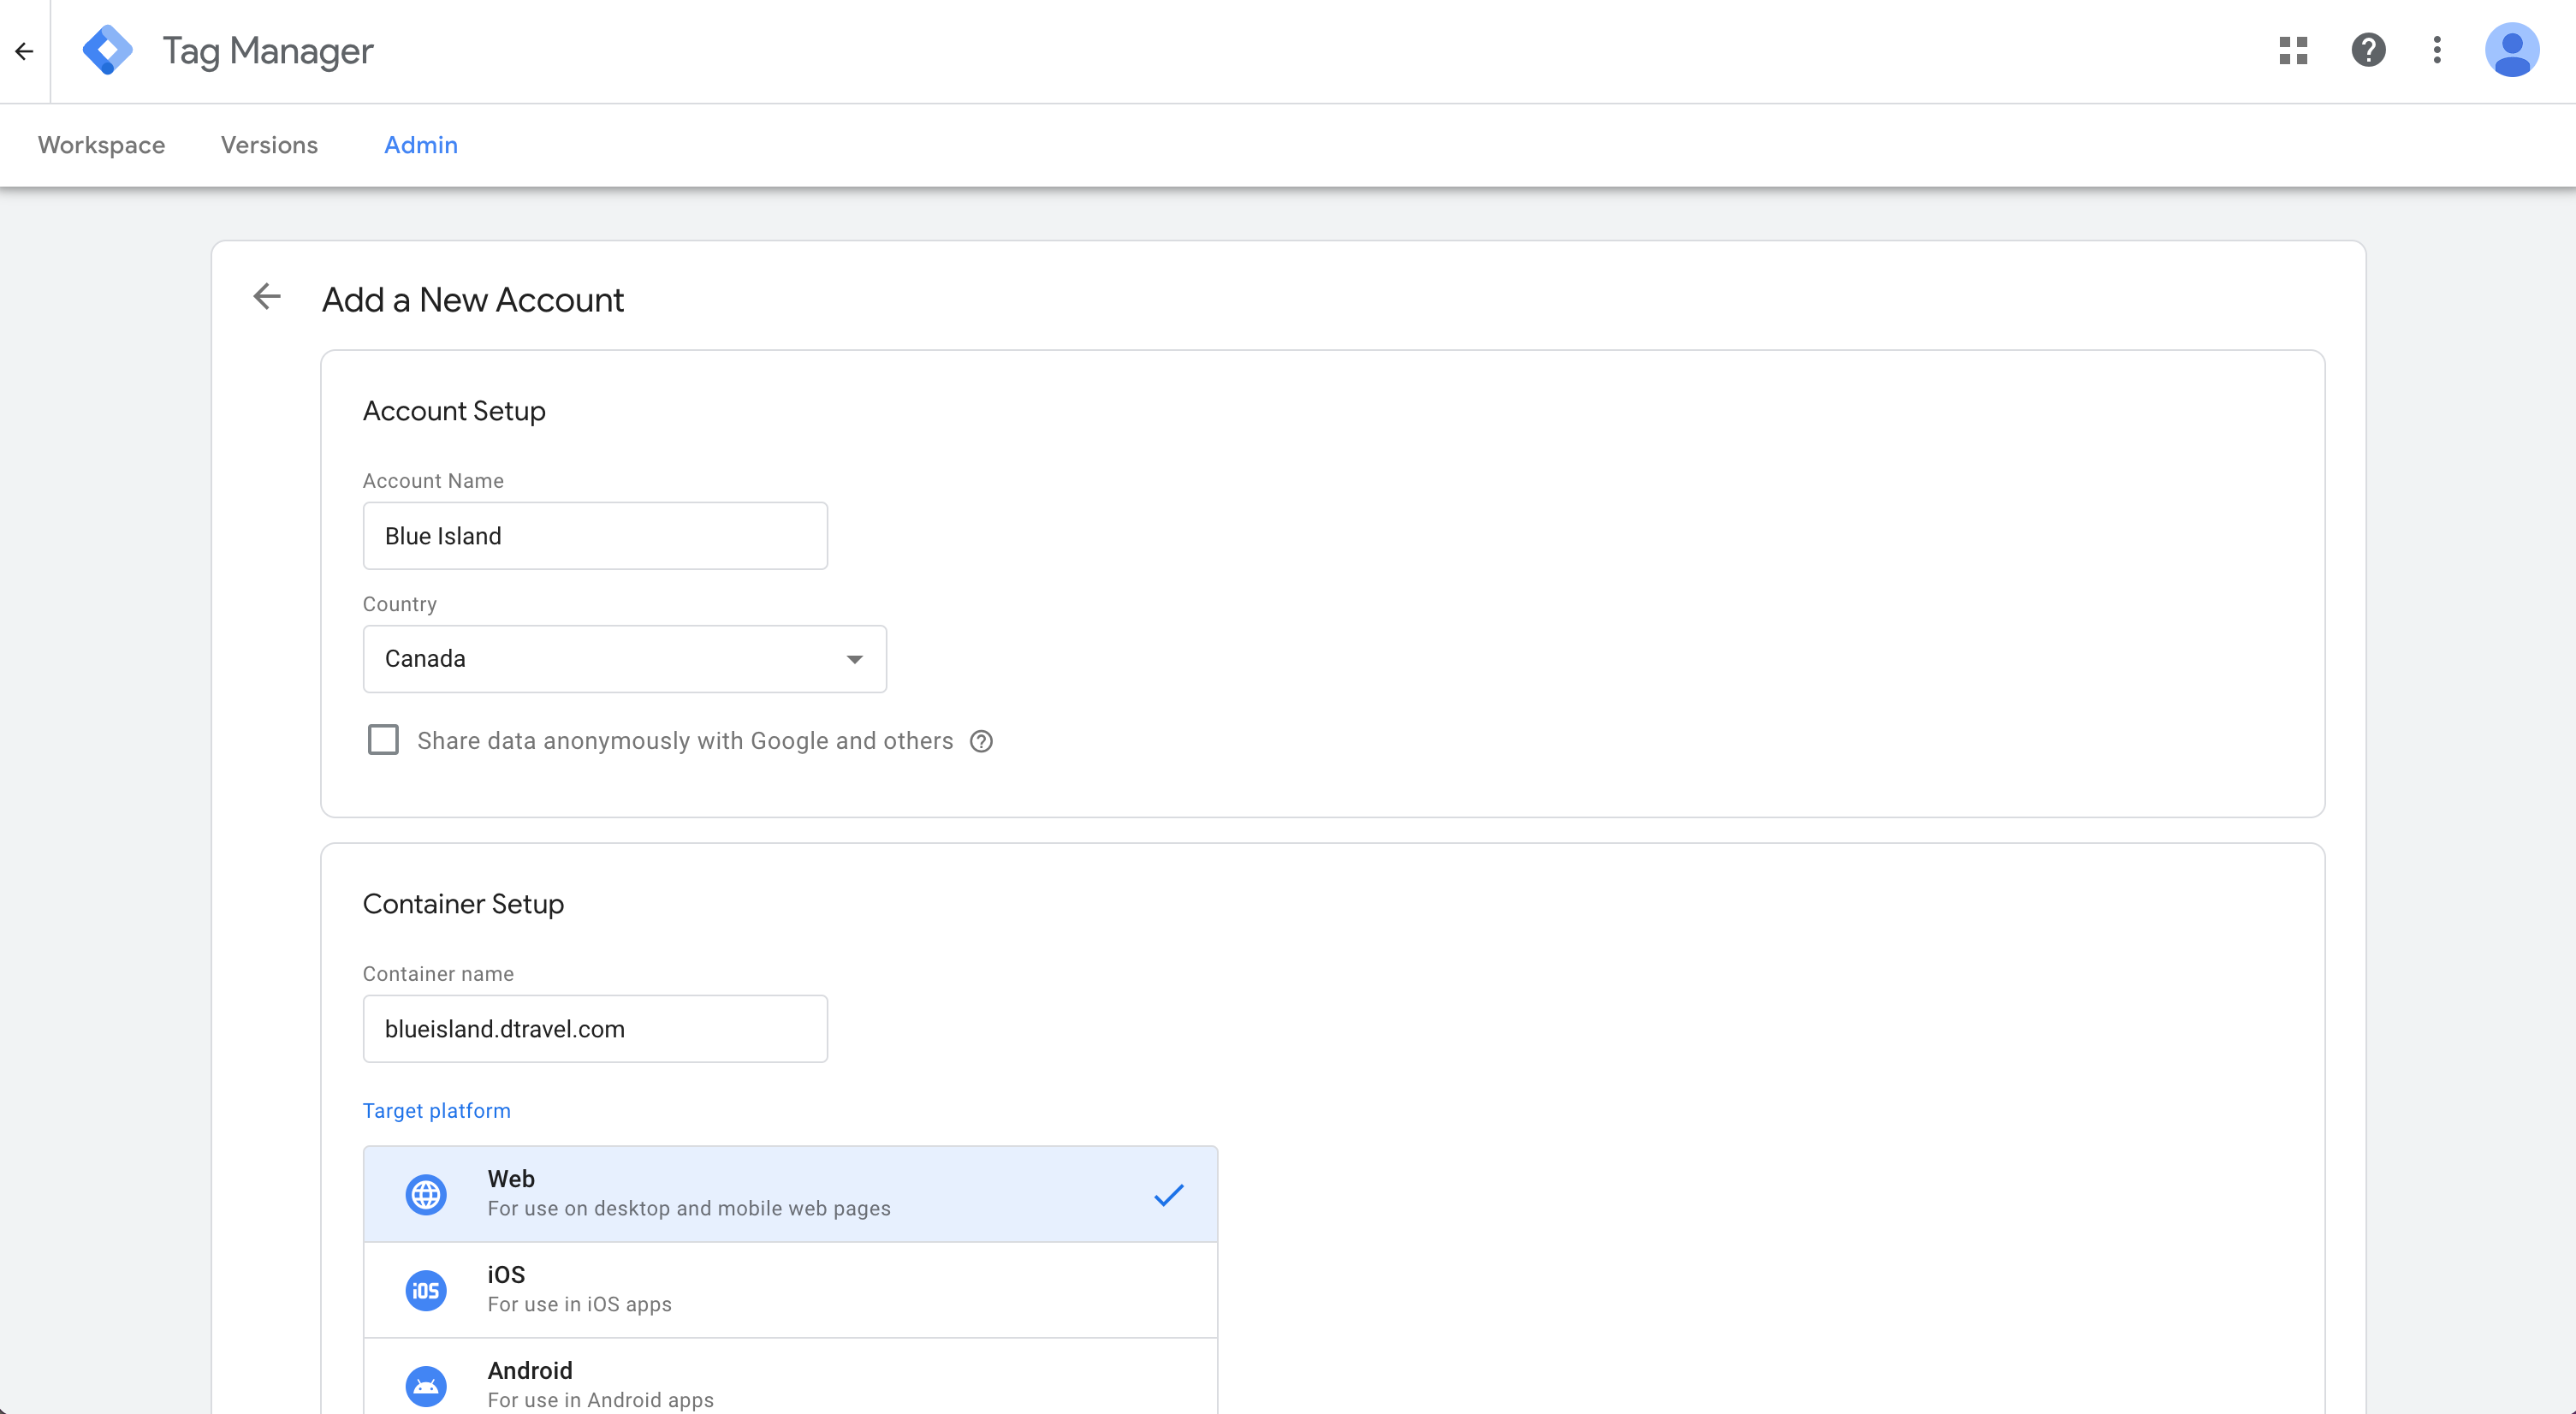2576x1414 pixels.
Task: Click the Tag Manager diamond logo
Action: click(x=107, y=50)
